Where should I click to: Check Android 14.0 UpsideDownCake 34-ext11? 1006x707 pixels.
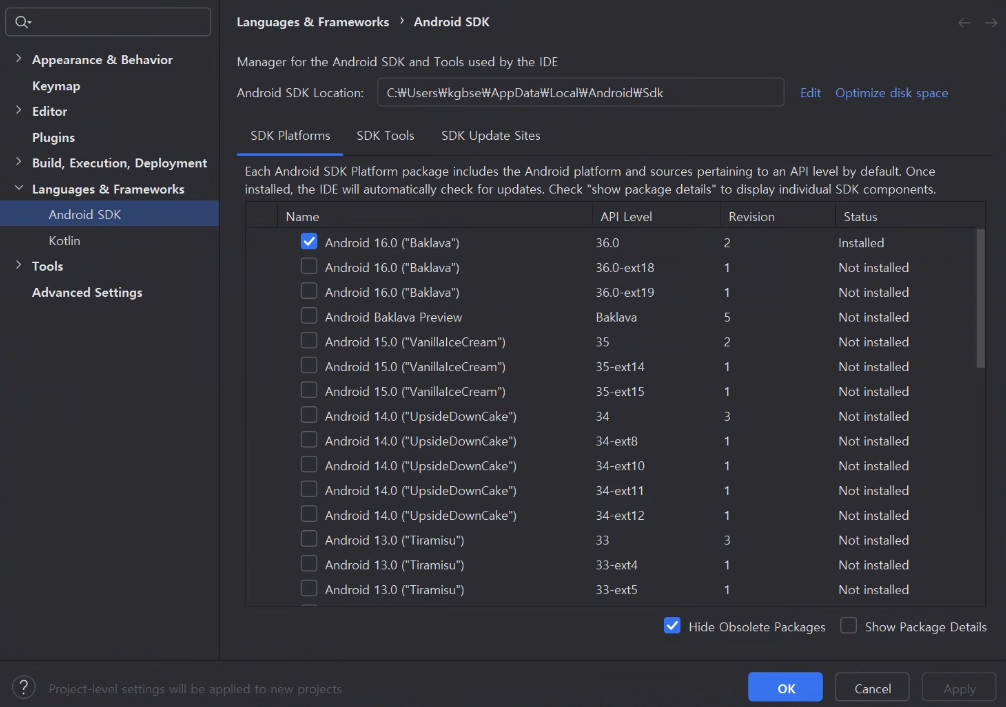coord(309,490)
